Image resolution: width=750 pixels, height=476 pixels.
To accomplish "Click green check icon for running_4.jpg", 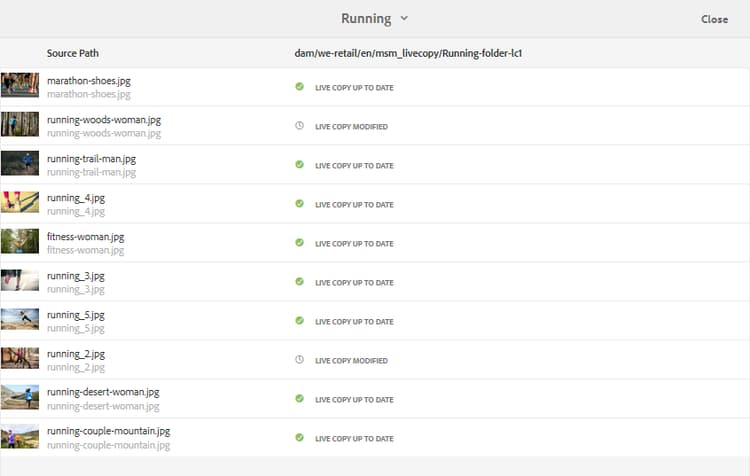I will tap(299, 203).
